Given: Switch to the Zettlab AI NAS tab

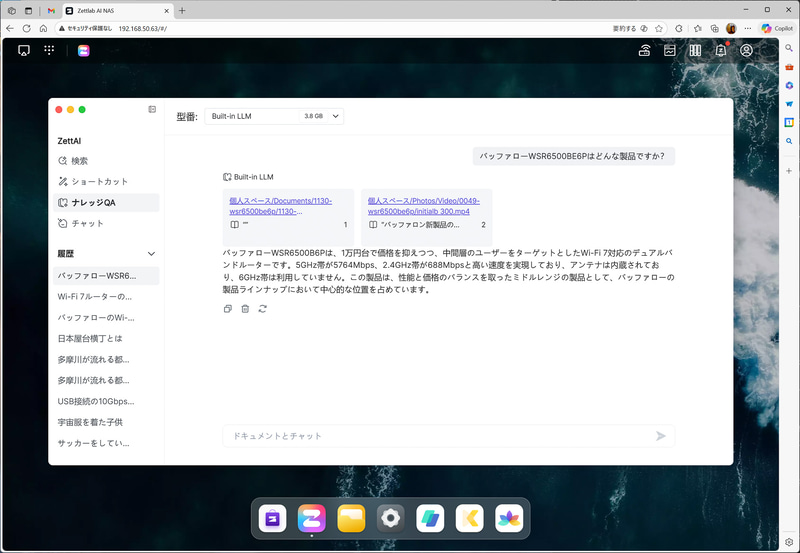Looking at the screenshot, I should (117, 10).
